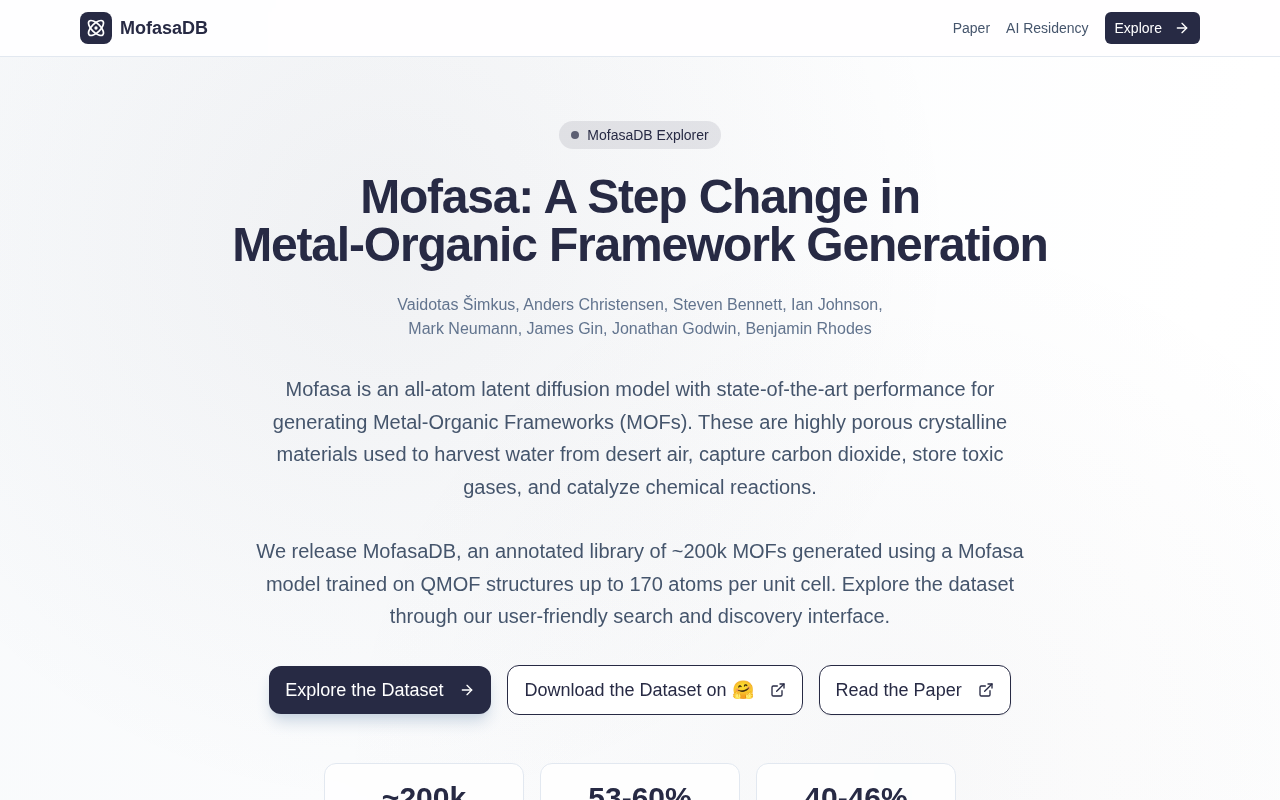1280x800 pixels.
Task: Click the dot in the MofasaDB Explorer badge
Action: point(575,135)
